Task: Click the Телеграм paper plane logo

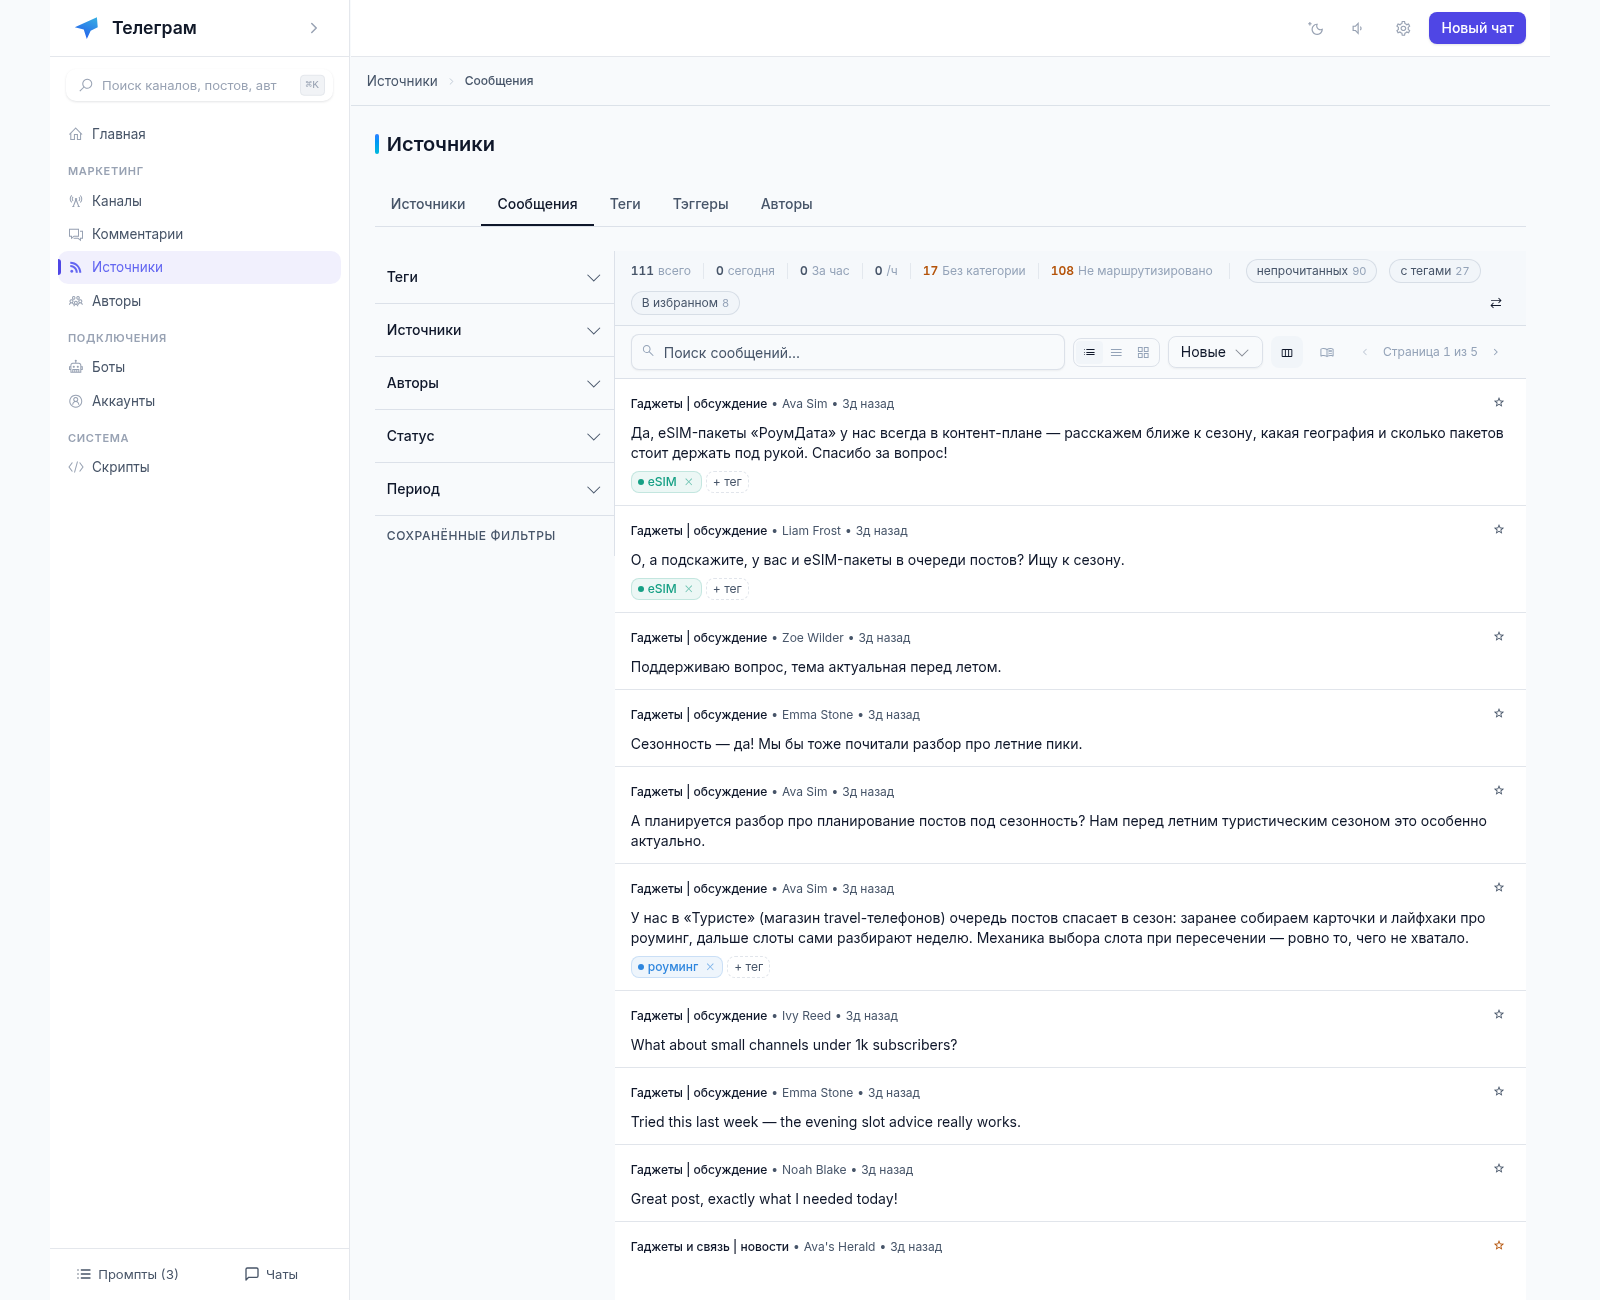Action: click(87, 28)
